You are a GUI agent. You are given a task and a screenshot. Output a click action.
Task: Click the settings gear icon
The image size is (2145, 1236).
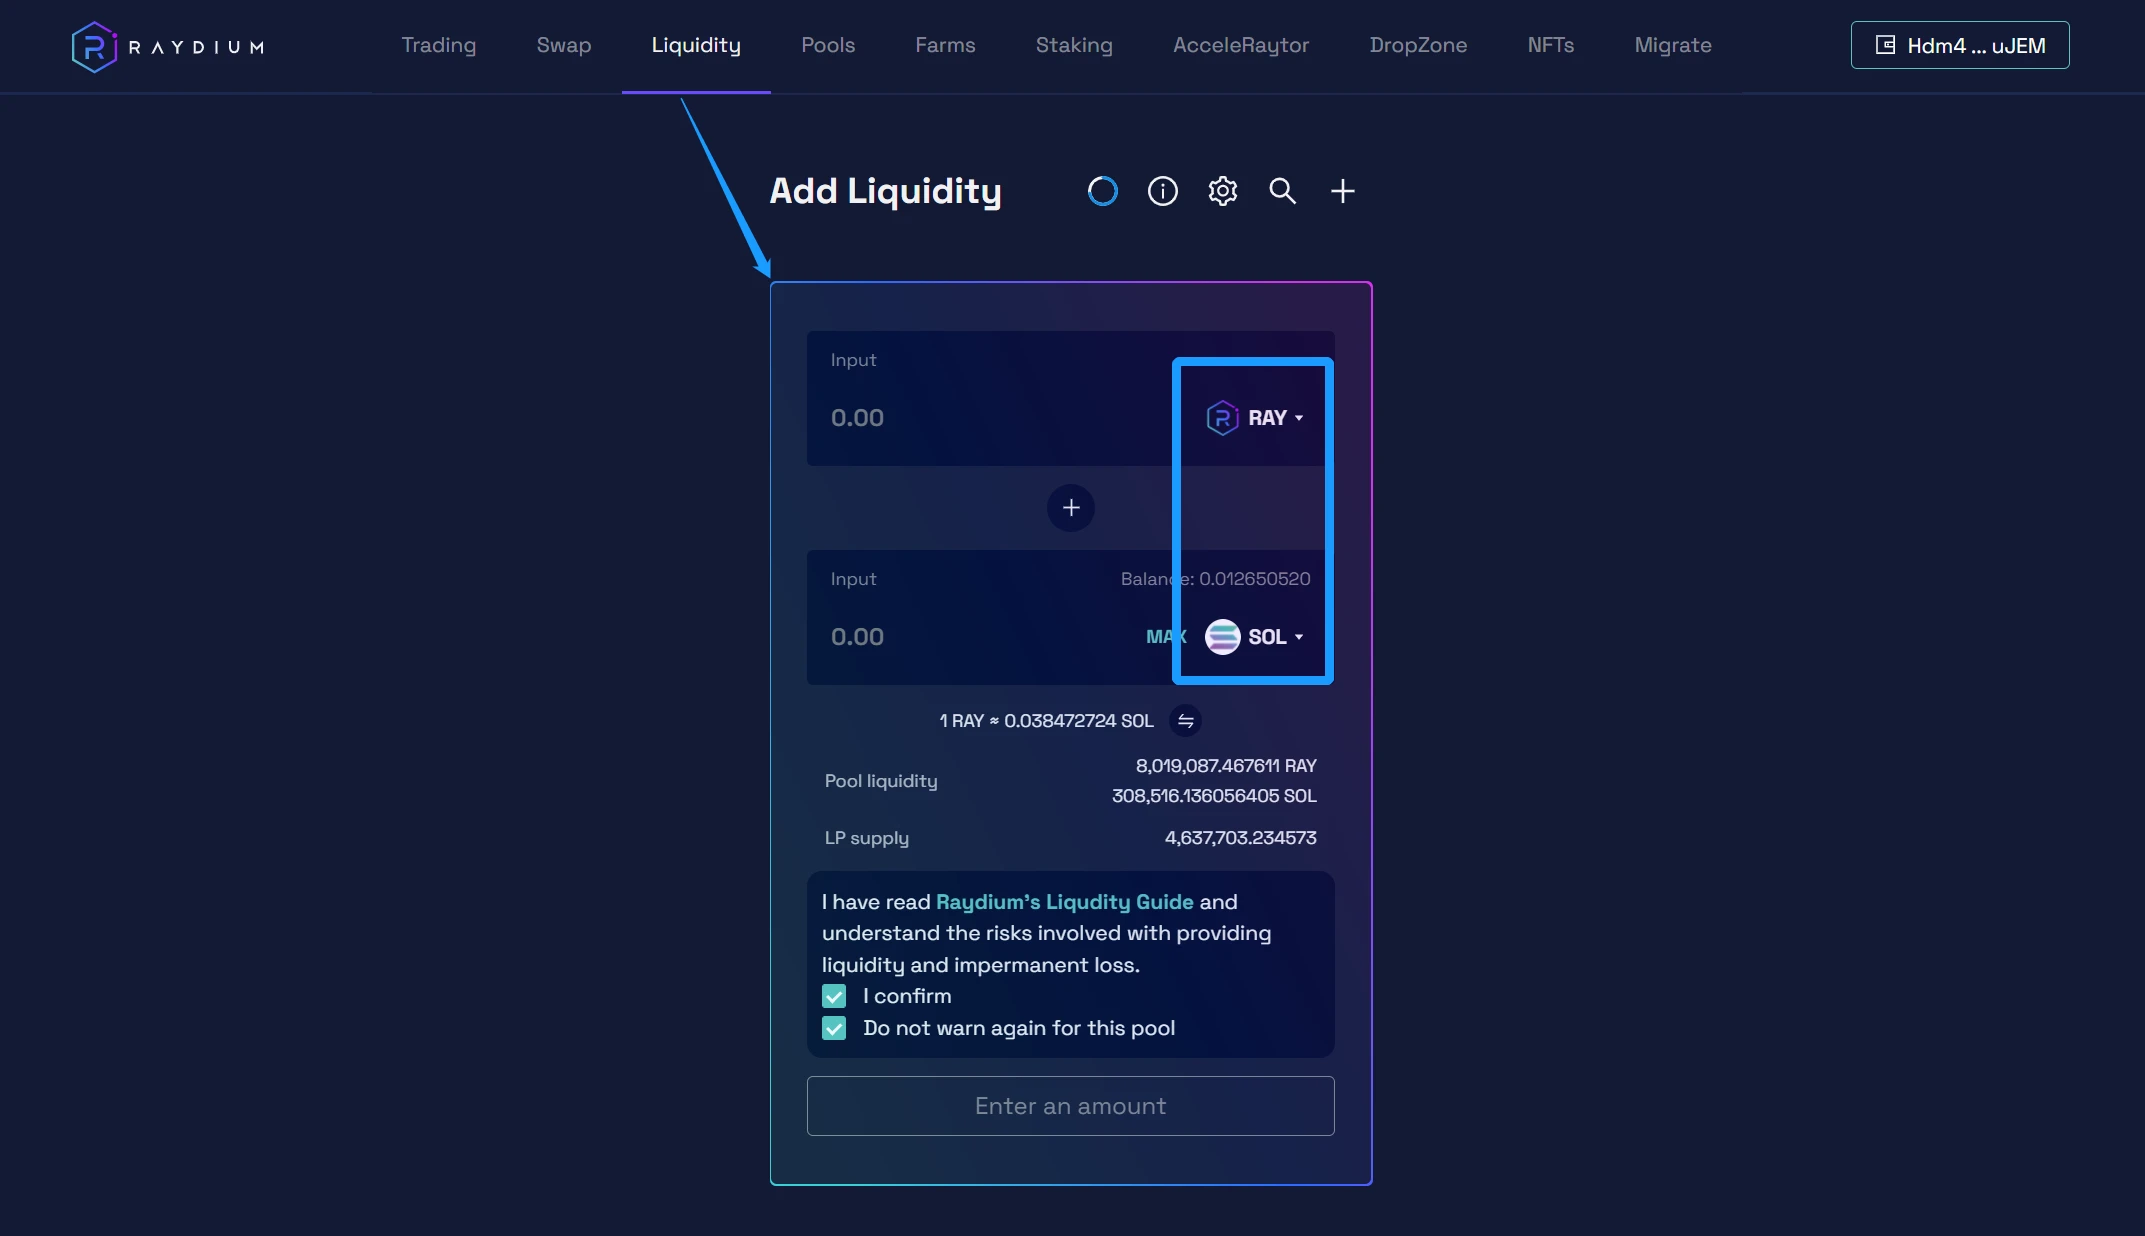pos(1223,190)
